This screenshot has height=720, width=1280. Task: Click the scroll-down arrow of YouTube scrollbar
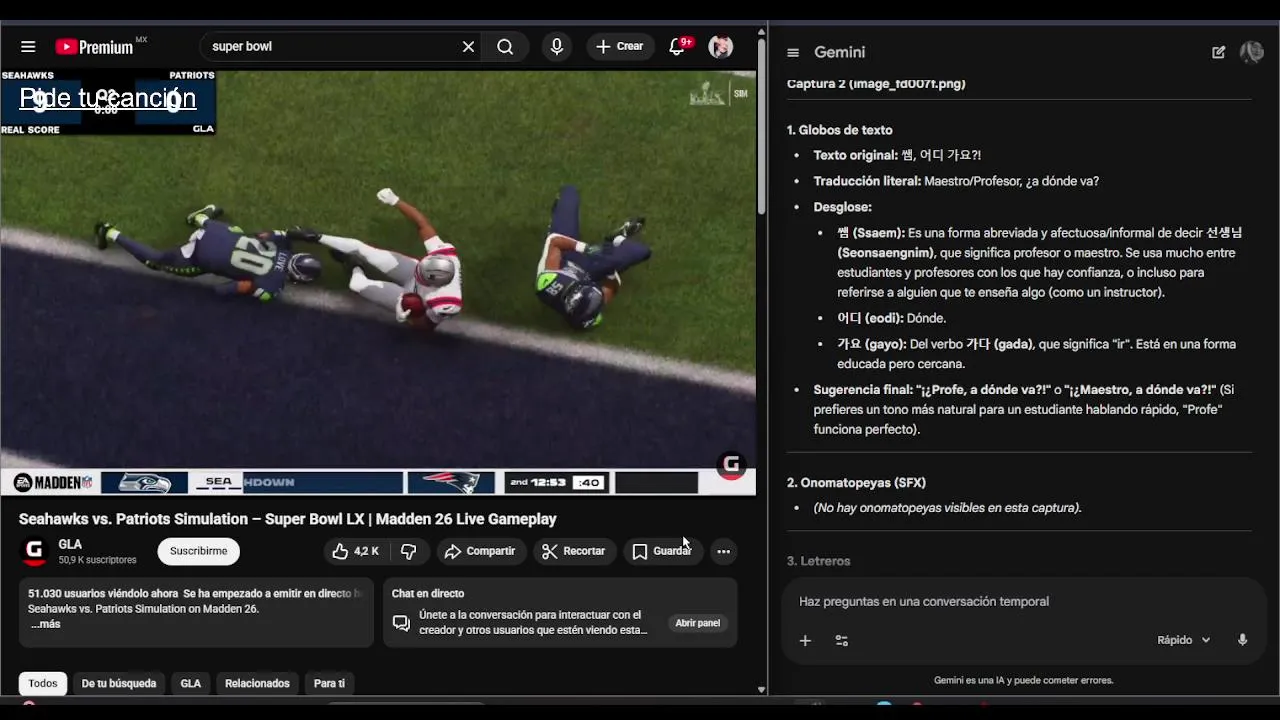[x=761, y=690]
